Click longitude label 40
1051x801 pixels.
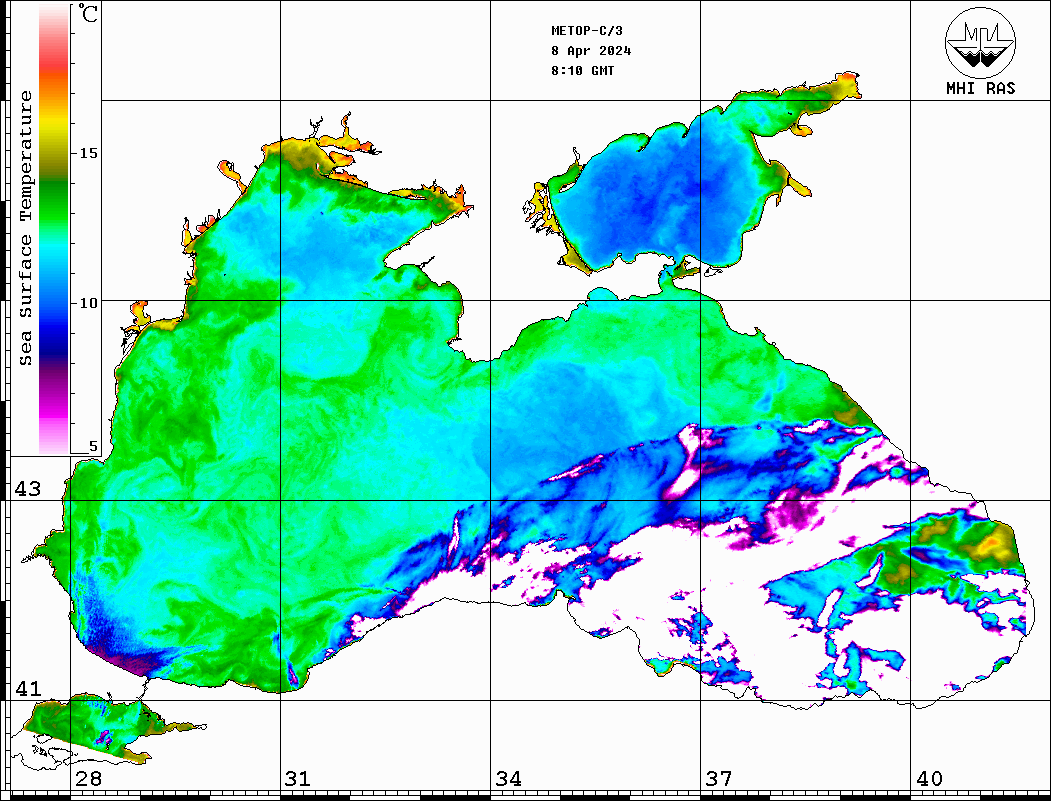pyautogui.click(x=929, y=778)
